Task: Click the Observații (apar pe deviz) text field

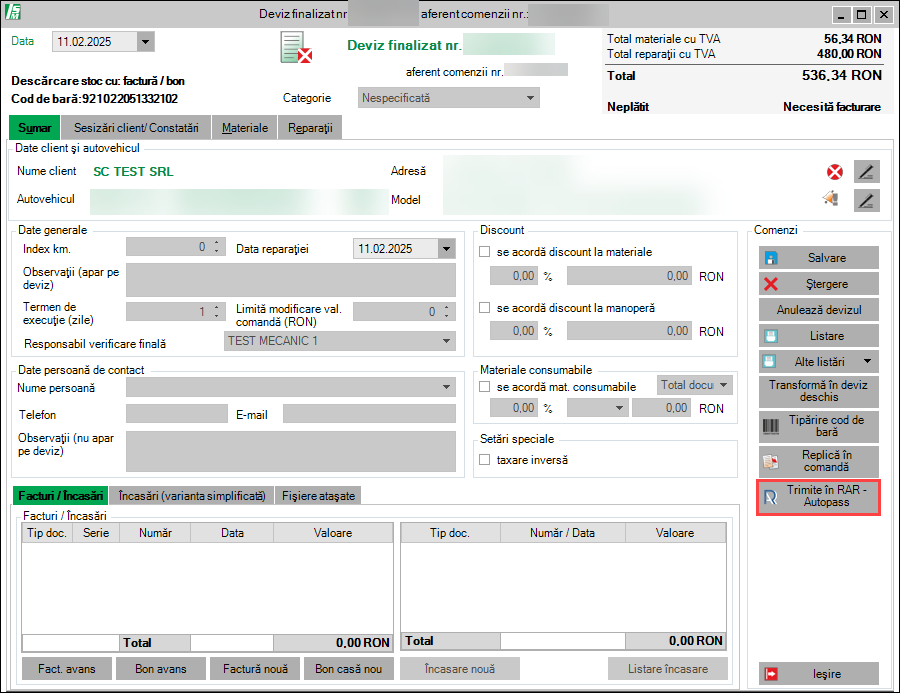Action: click(289, 280)
